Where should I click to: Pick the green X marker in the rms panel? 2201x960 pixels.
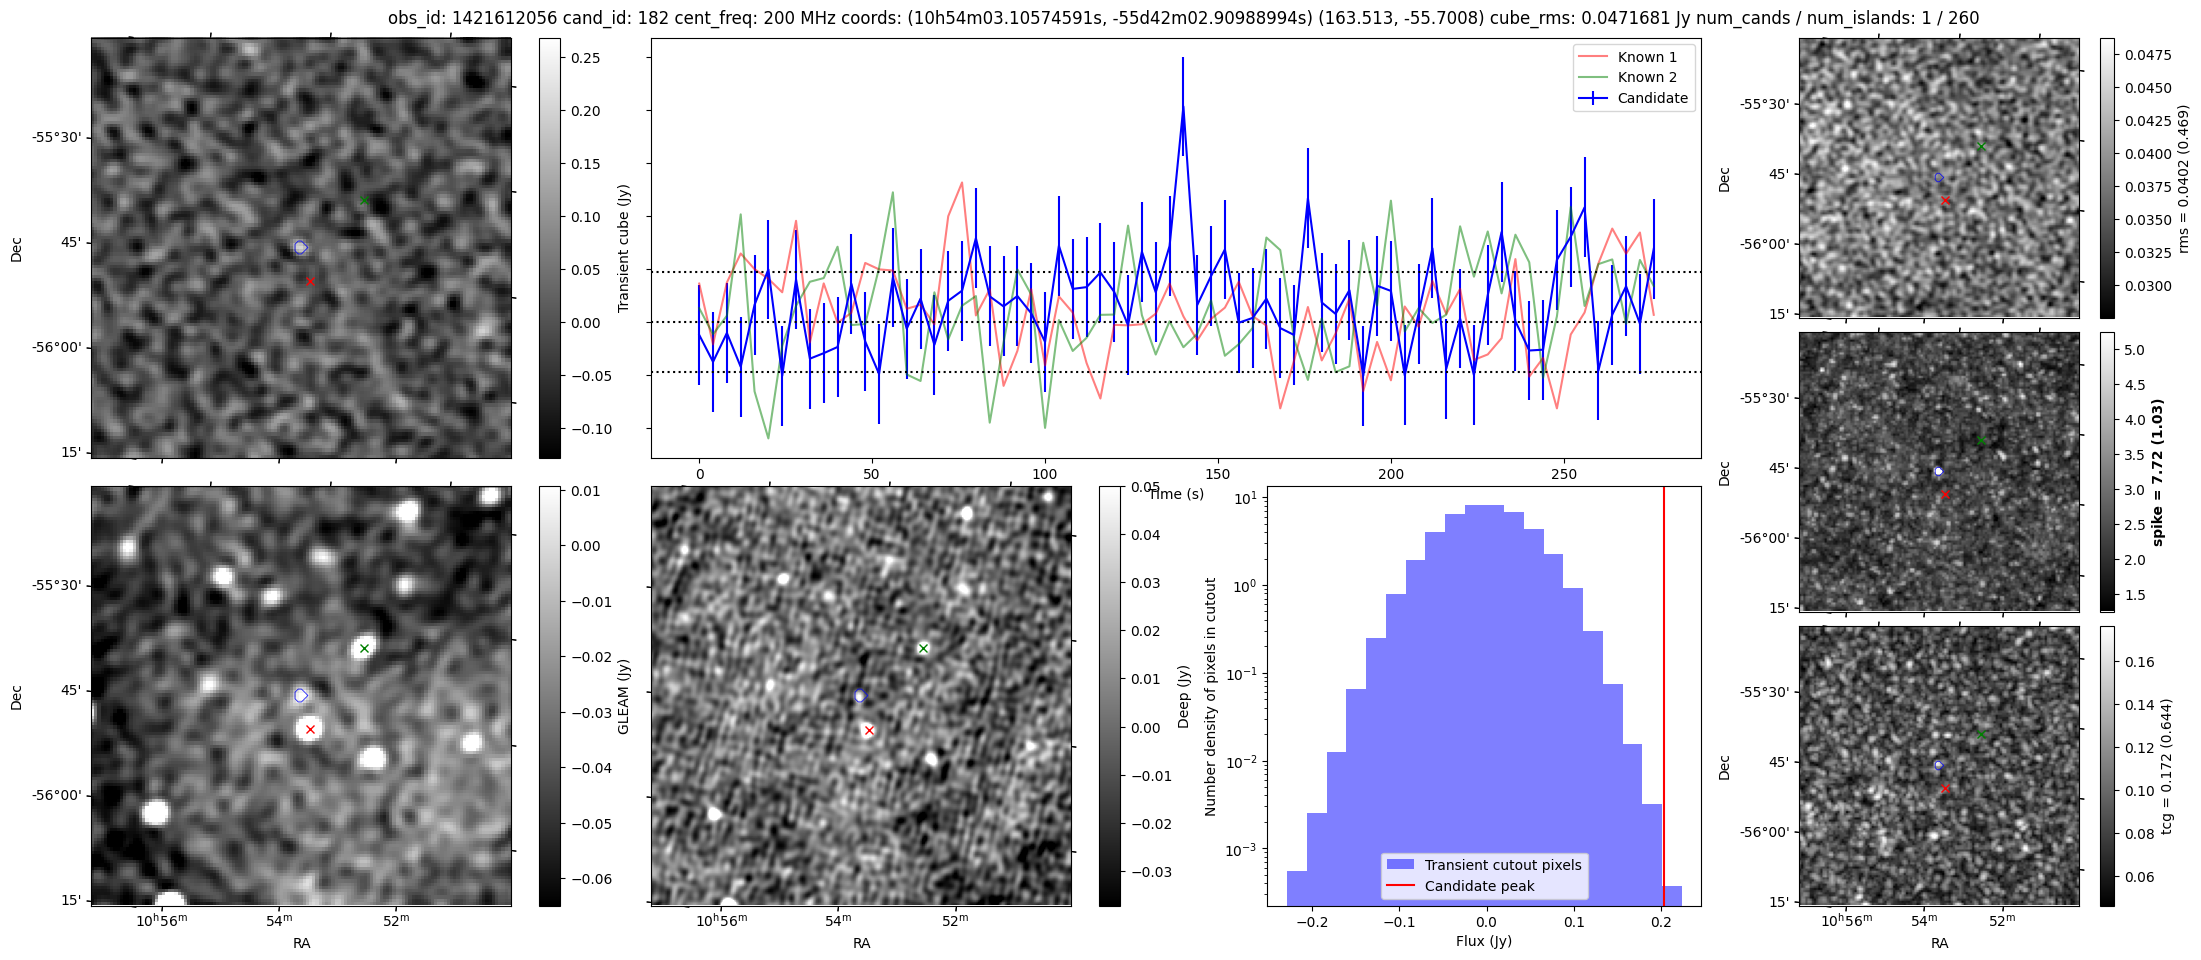1981,147
